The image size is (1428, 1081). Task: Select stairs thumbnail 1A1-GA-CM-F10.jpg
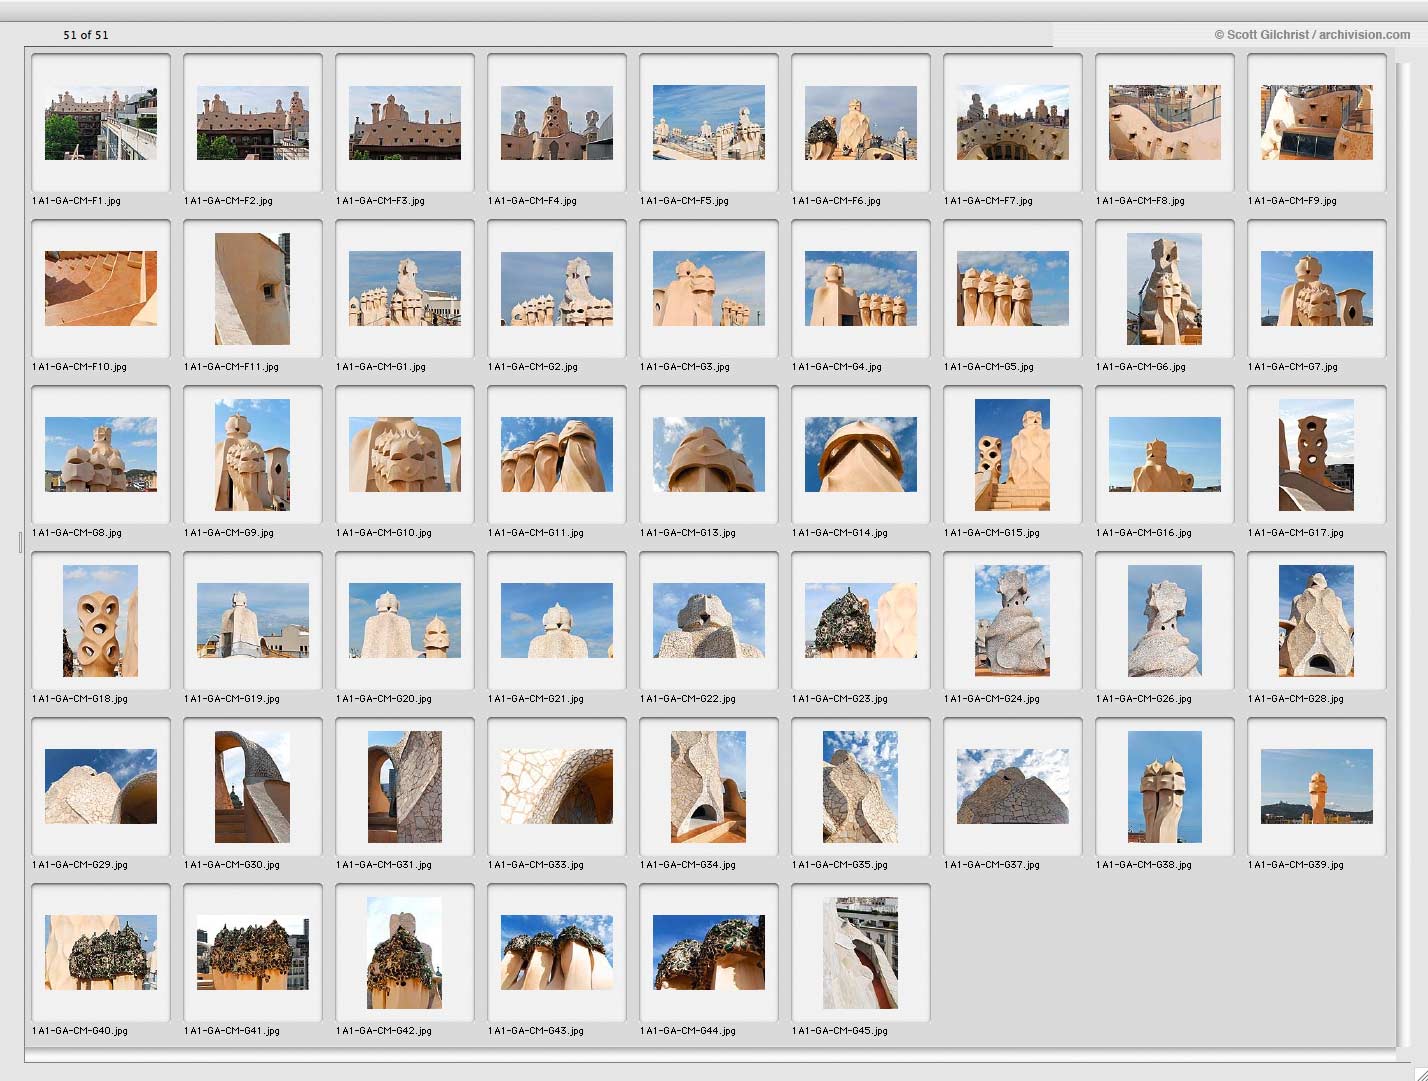pos(101,289)
